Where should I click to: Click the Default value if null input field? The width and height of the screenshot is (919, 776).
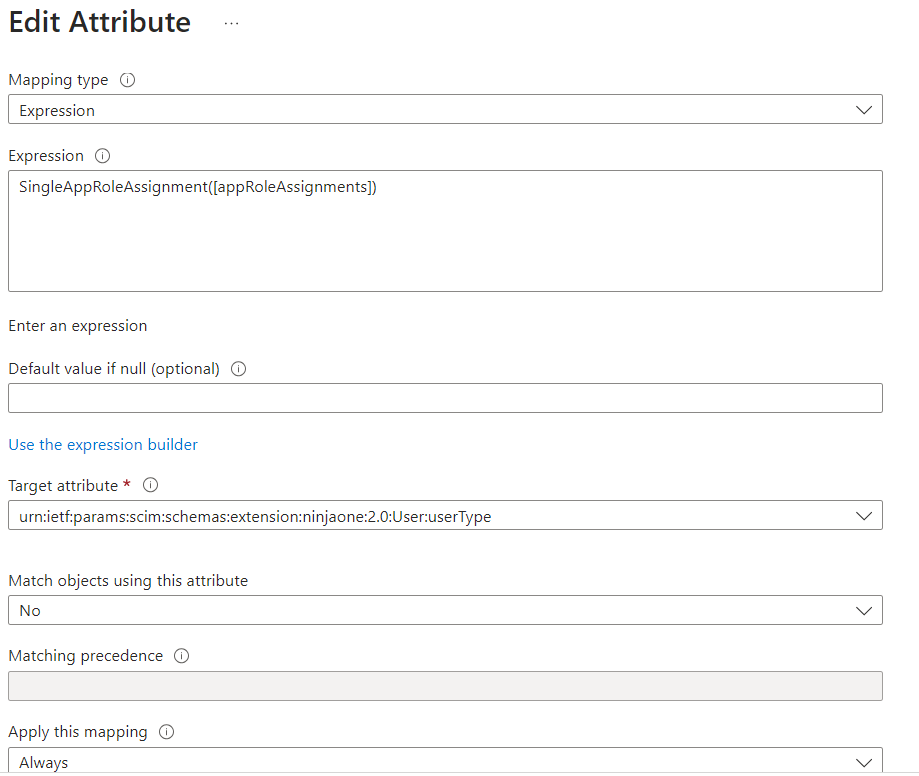(445, 398)
